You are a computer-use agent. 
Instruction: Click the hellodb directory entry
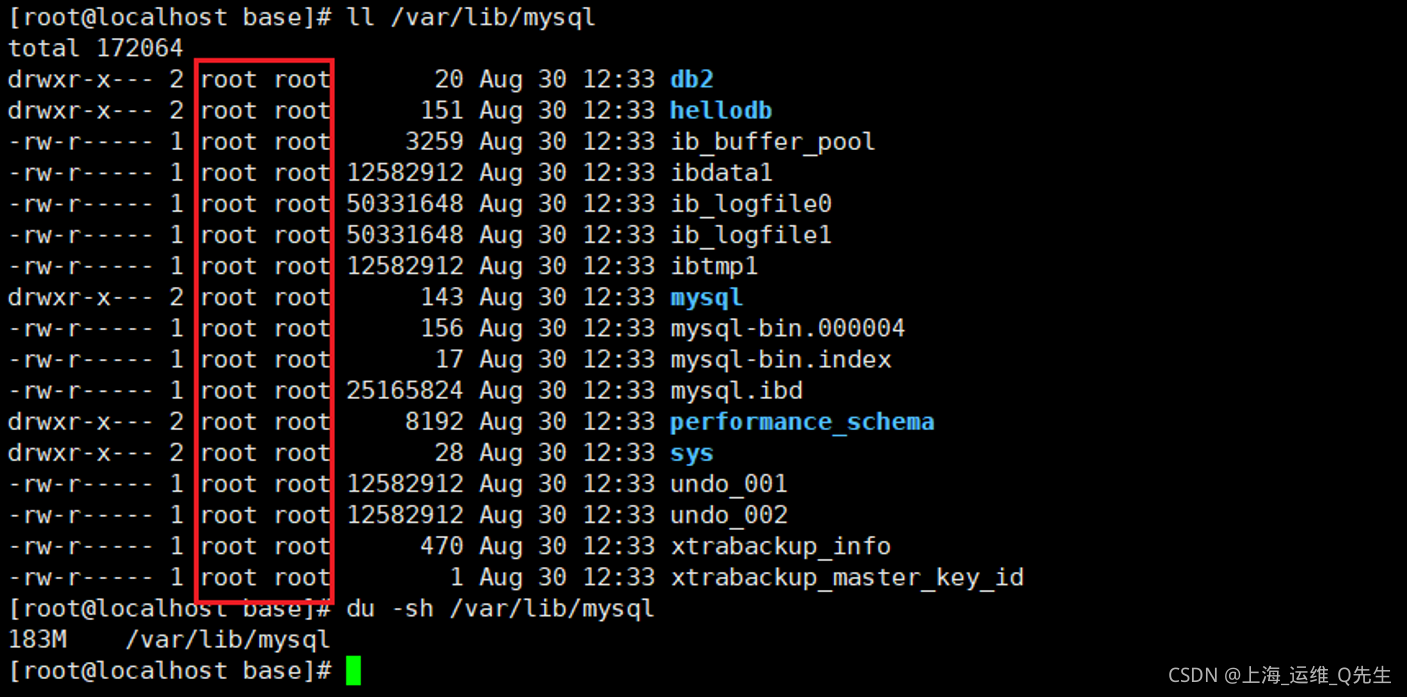(x=721, y=111)
